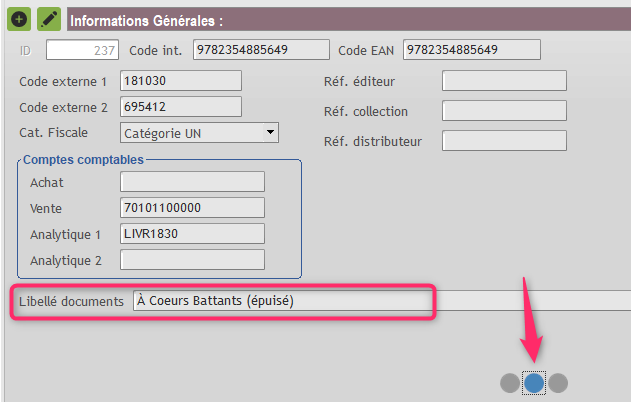
Task: Click the ID field showing 237
Action: coord(82,49)
